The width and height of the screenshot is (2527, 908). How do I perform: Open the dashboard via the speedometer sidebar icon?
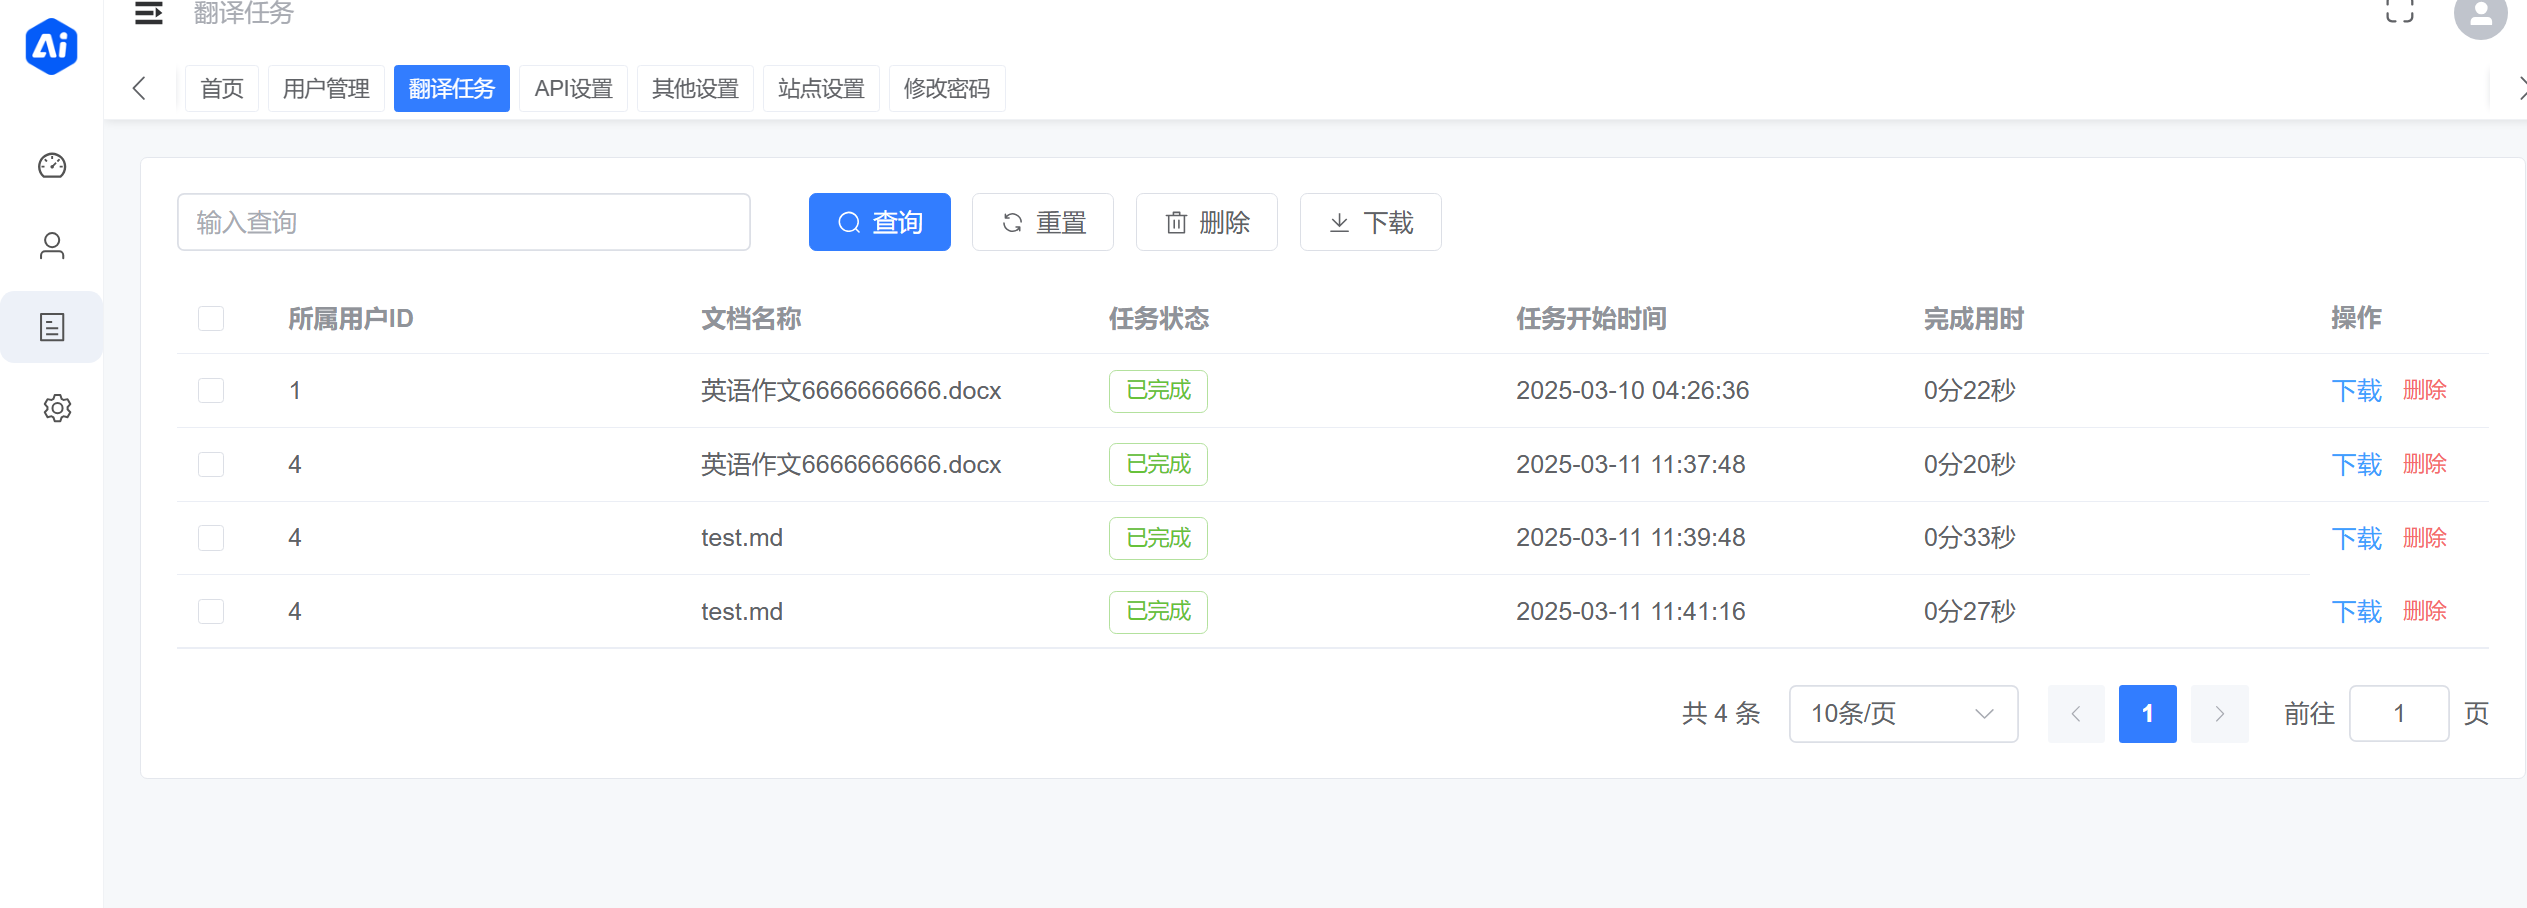point(52,166)
